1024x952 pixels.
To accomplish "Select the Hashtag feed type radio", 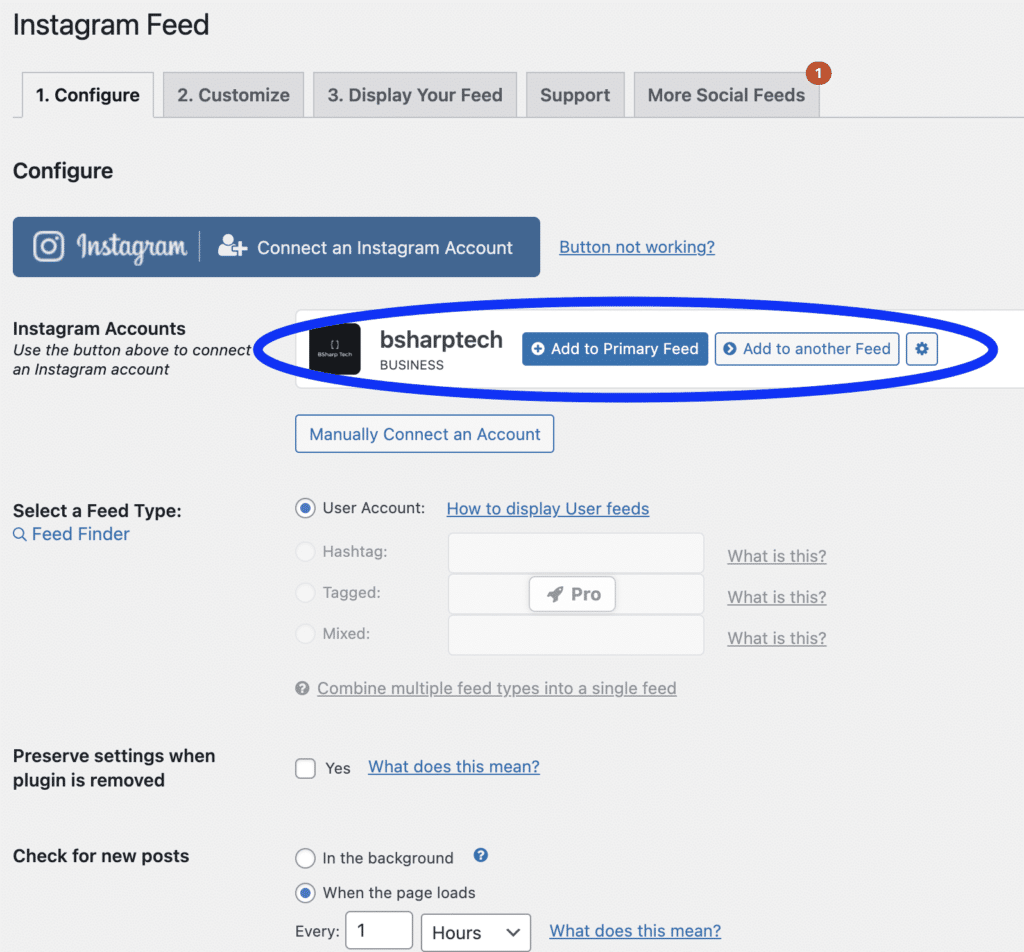I will coord(305,552).
